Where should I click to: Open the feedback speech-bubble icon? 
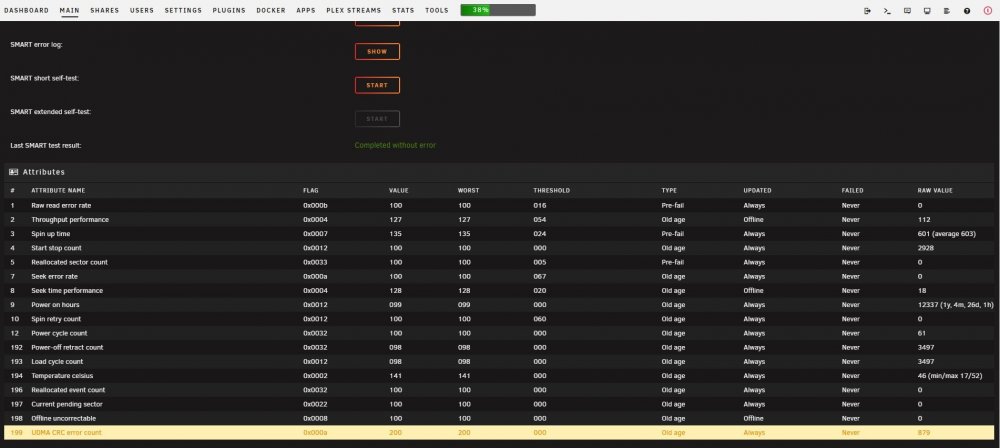coord(907,11)
